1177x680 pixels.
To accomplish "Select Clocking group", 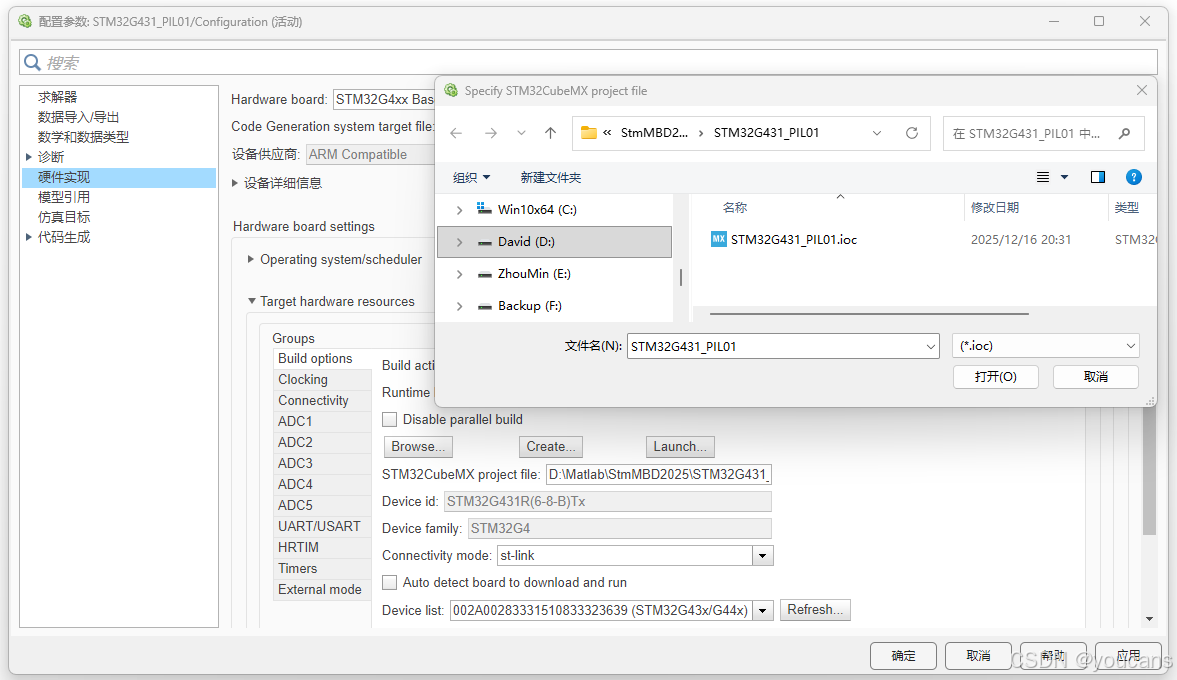I will point(323,380).
